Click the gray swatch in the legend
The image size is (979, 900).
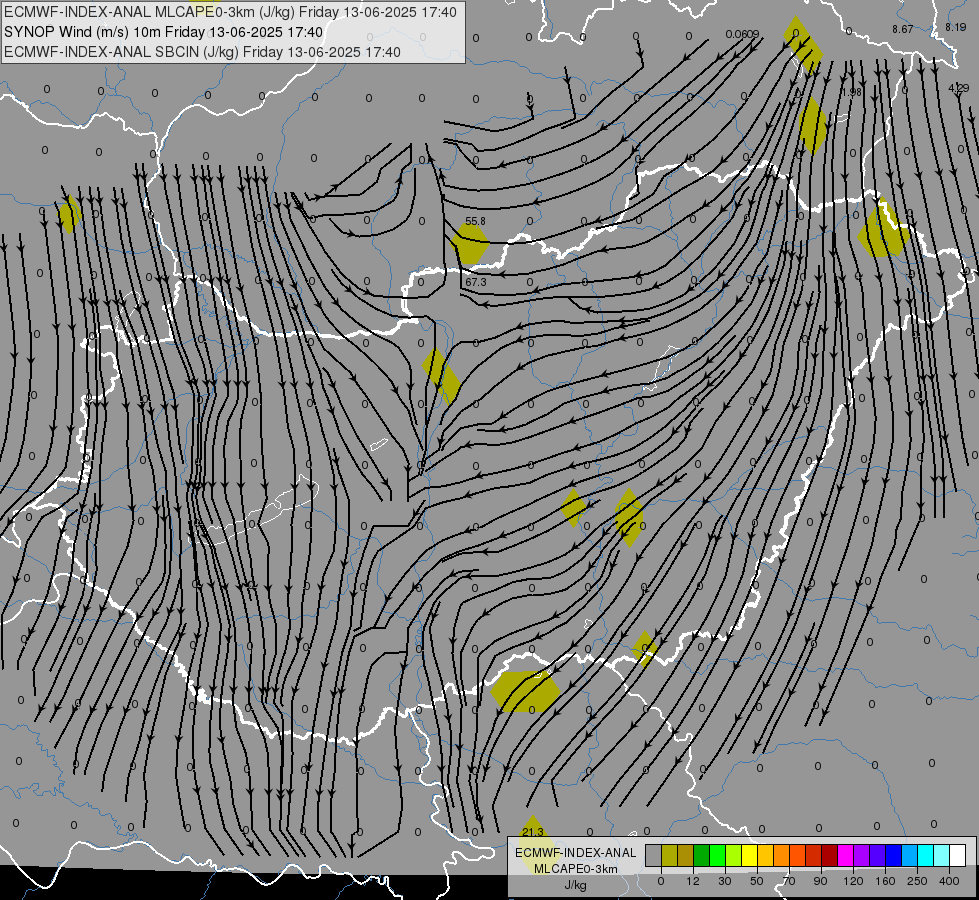pos(654,855)
